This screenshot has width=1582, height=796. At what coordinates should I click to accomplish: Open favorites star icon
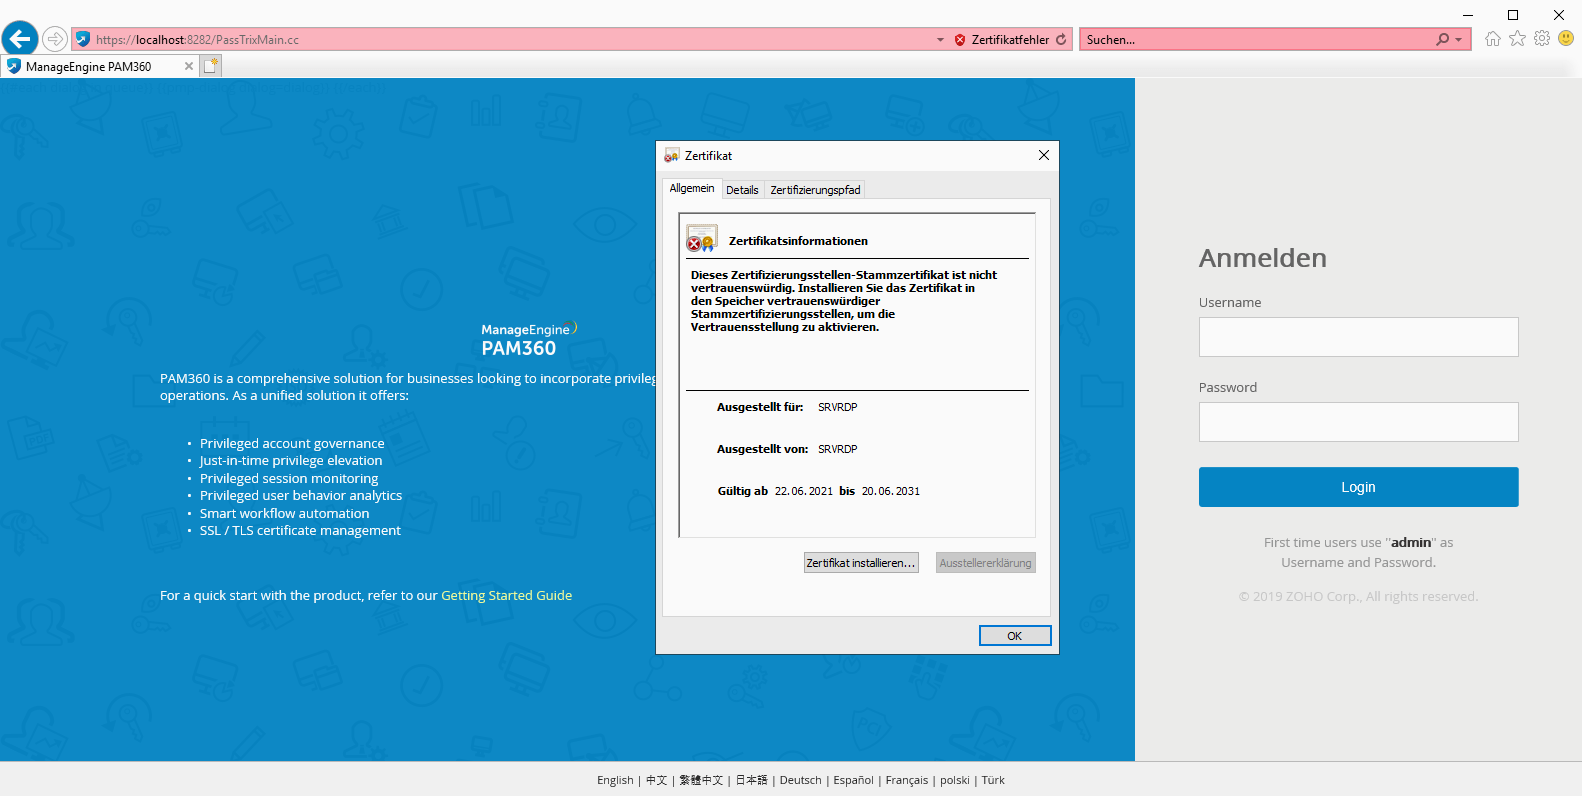coord(1517,39)
